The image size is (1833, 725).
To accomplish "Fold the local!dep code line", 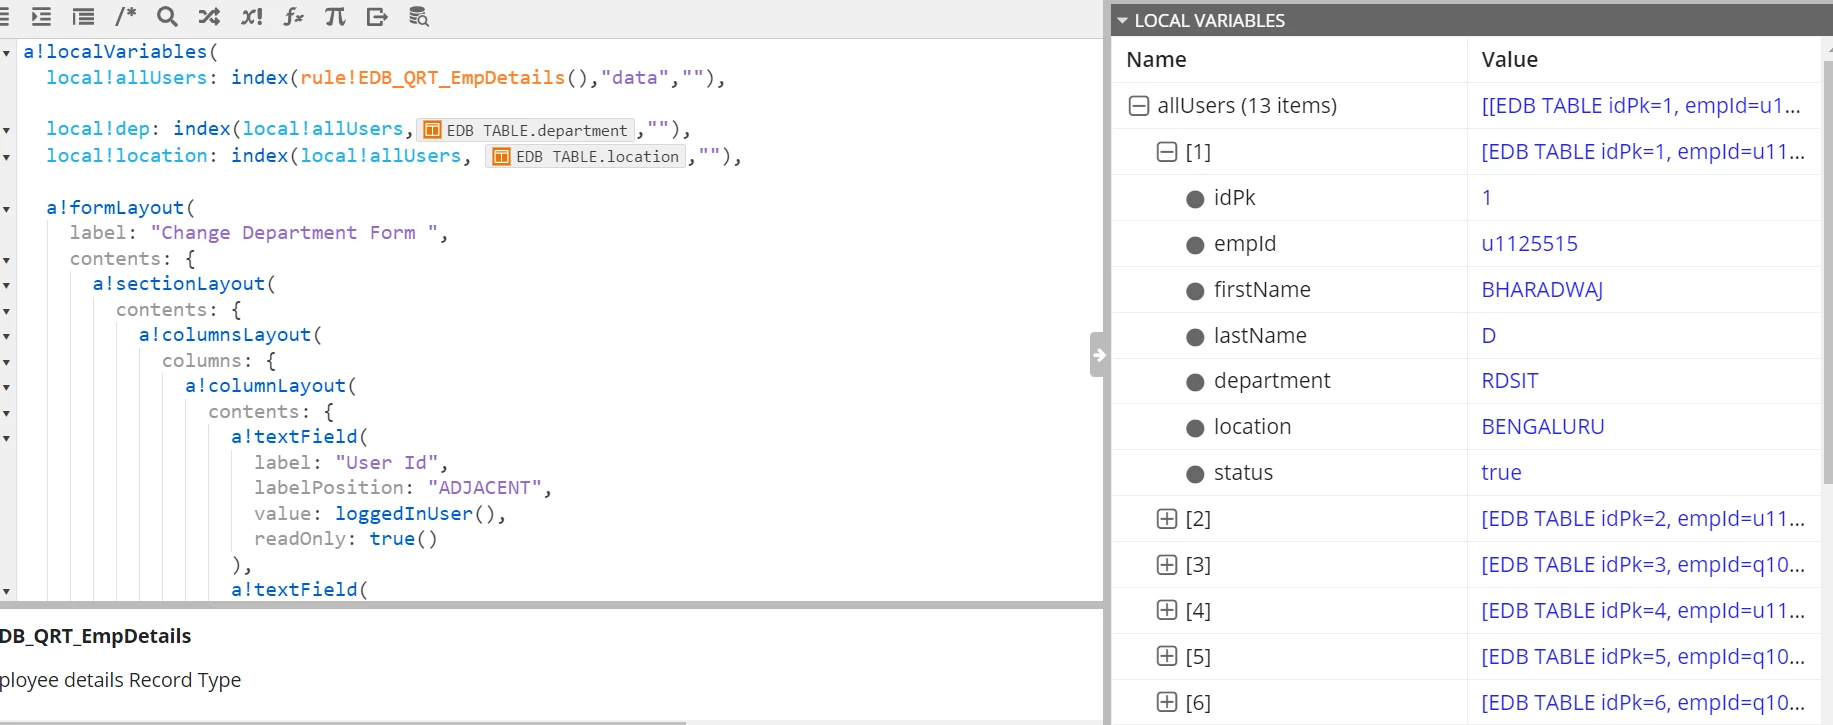I will [7, 130].
